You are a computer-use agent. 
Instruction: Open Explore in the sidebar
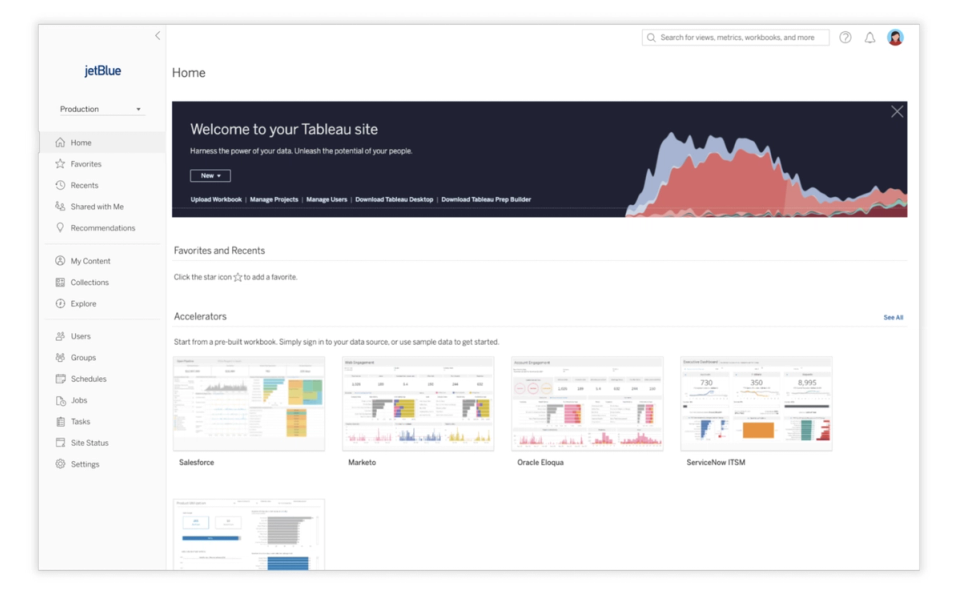tap(83, 304)
